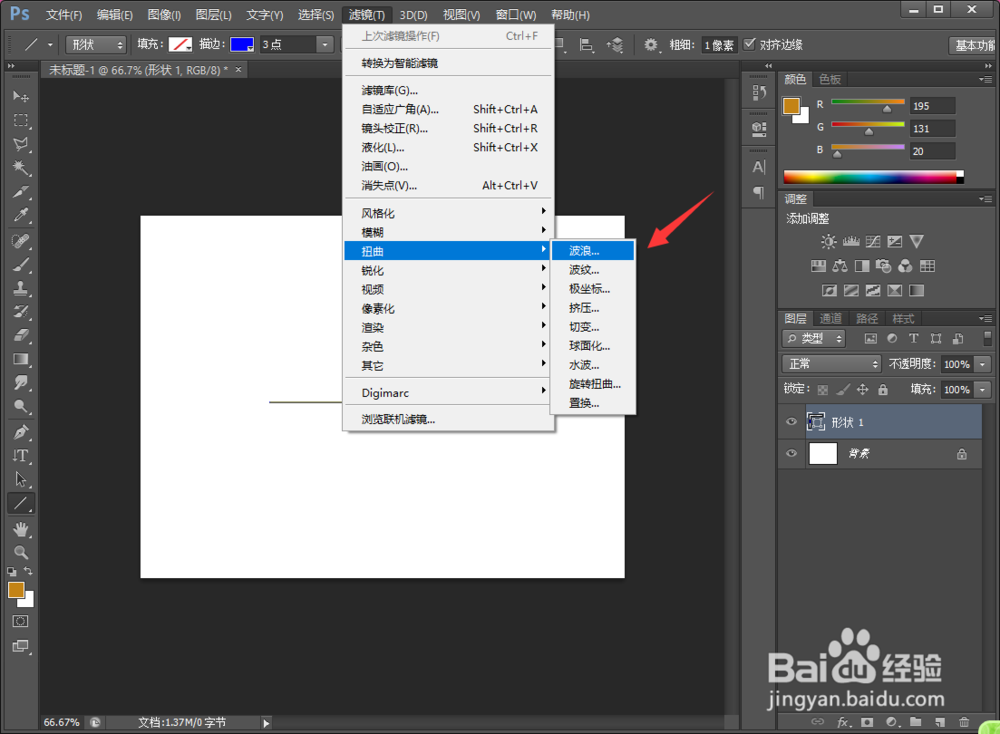Add Levels adjustment
1000x734 pixels.
851,242
